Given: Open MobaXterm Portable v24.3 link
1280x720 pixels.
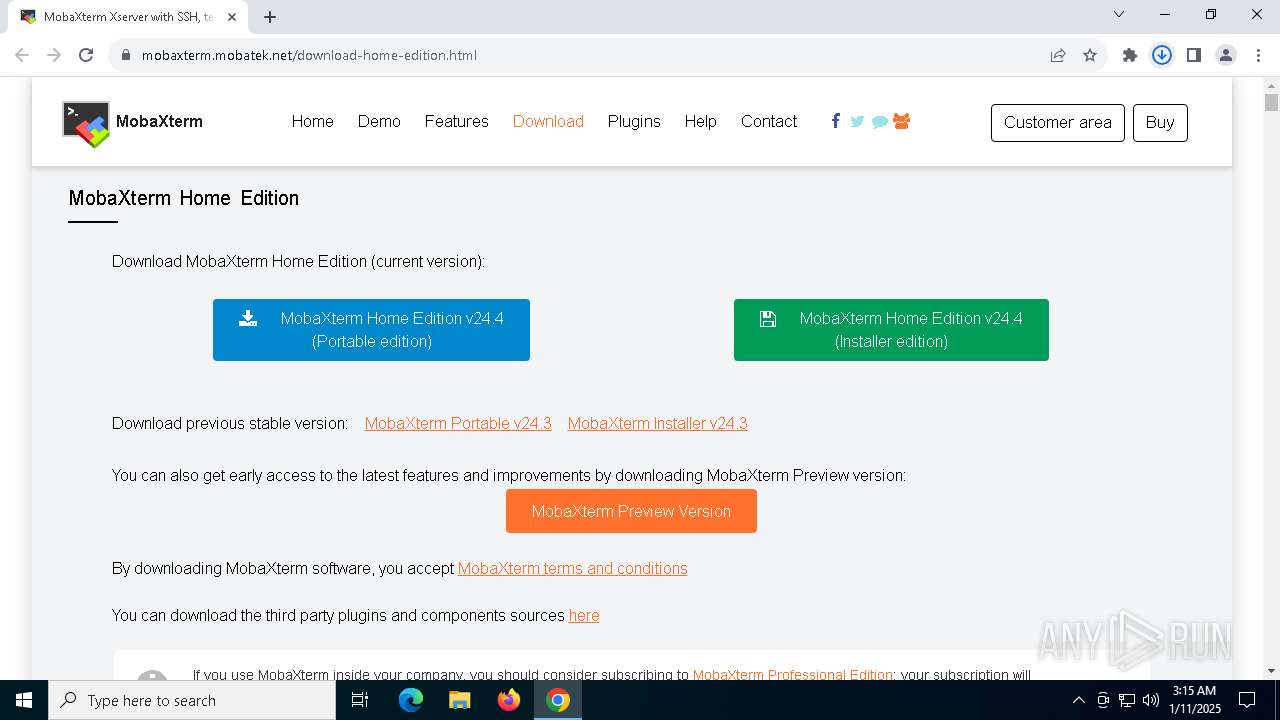Looking at the screenshot, I should click(458, 423).
